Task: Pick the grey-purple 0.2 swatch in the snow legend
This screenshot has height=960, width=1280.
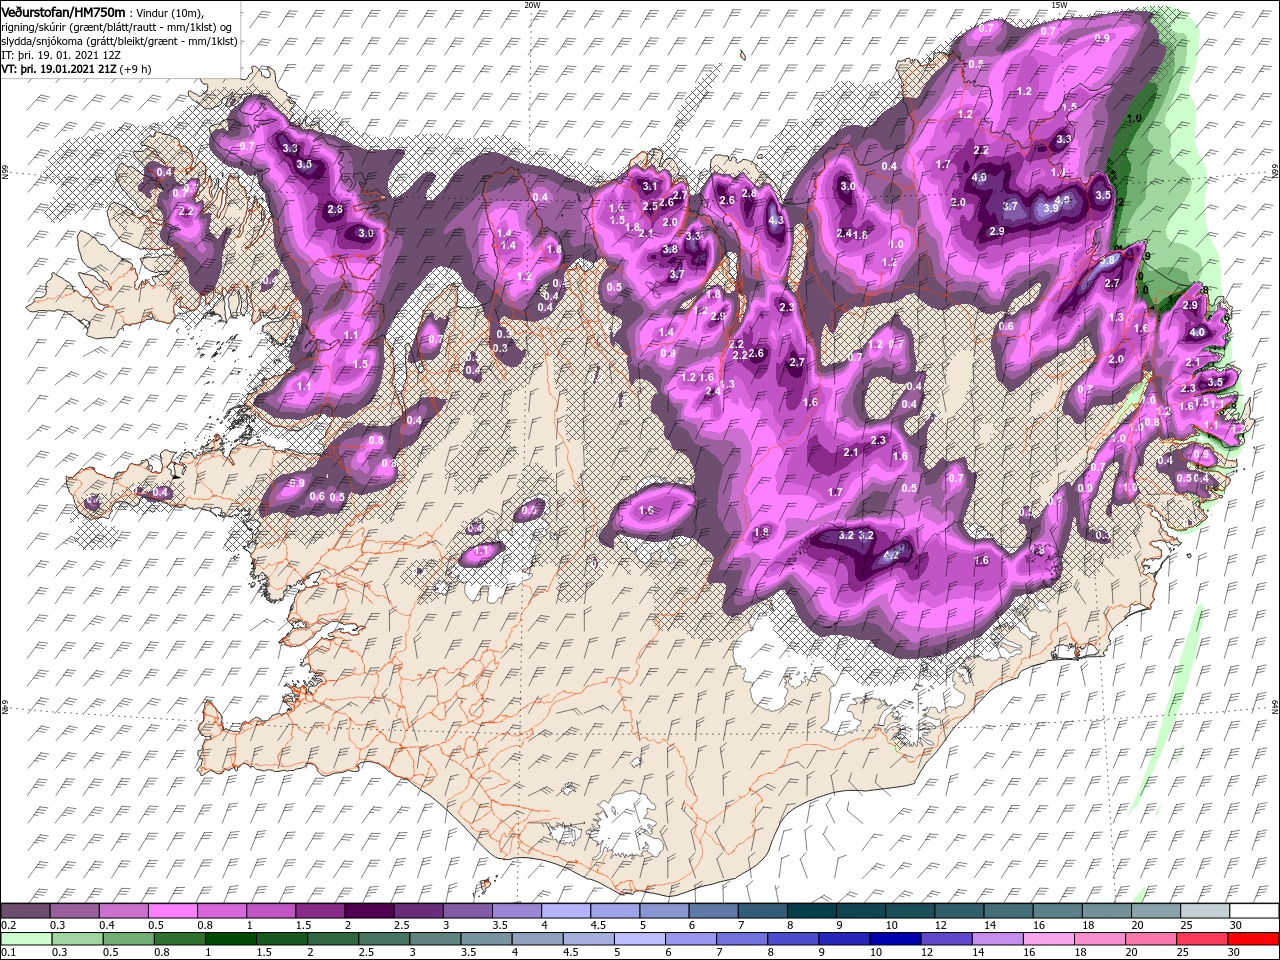Action: pos(26,911)
